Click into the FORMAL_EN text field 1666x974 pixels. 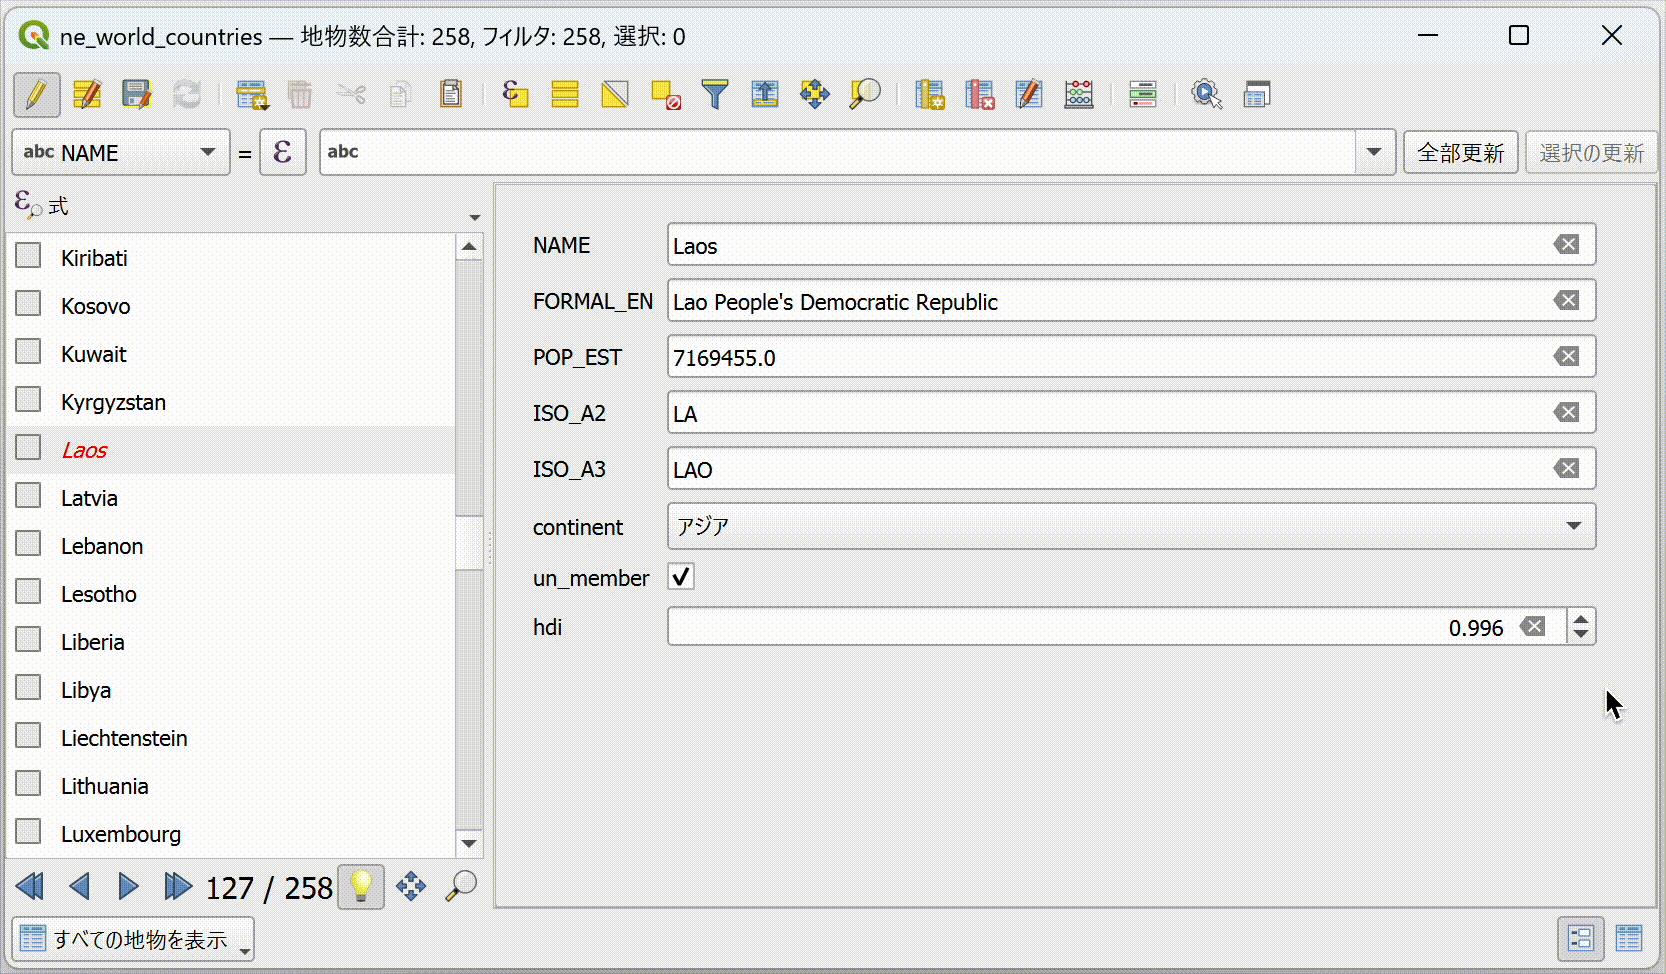coord(1131,301)
